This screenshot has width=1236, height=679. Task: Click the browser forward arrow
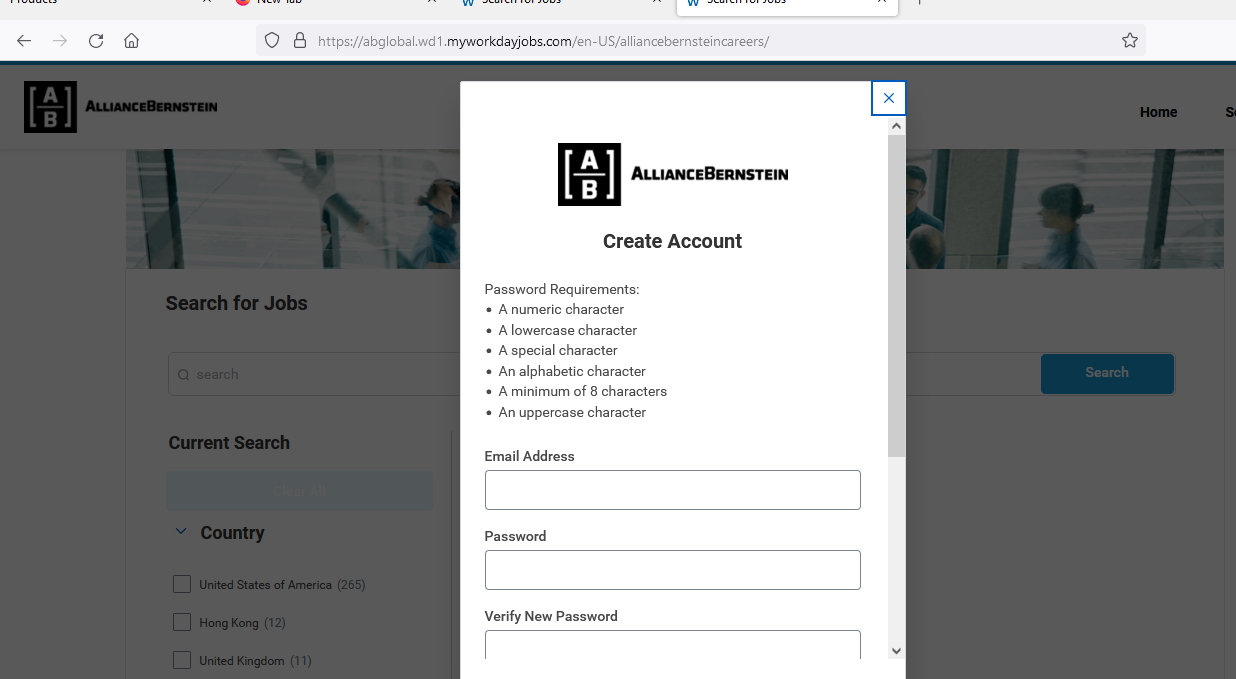(60, 41)
